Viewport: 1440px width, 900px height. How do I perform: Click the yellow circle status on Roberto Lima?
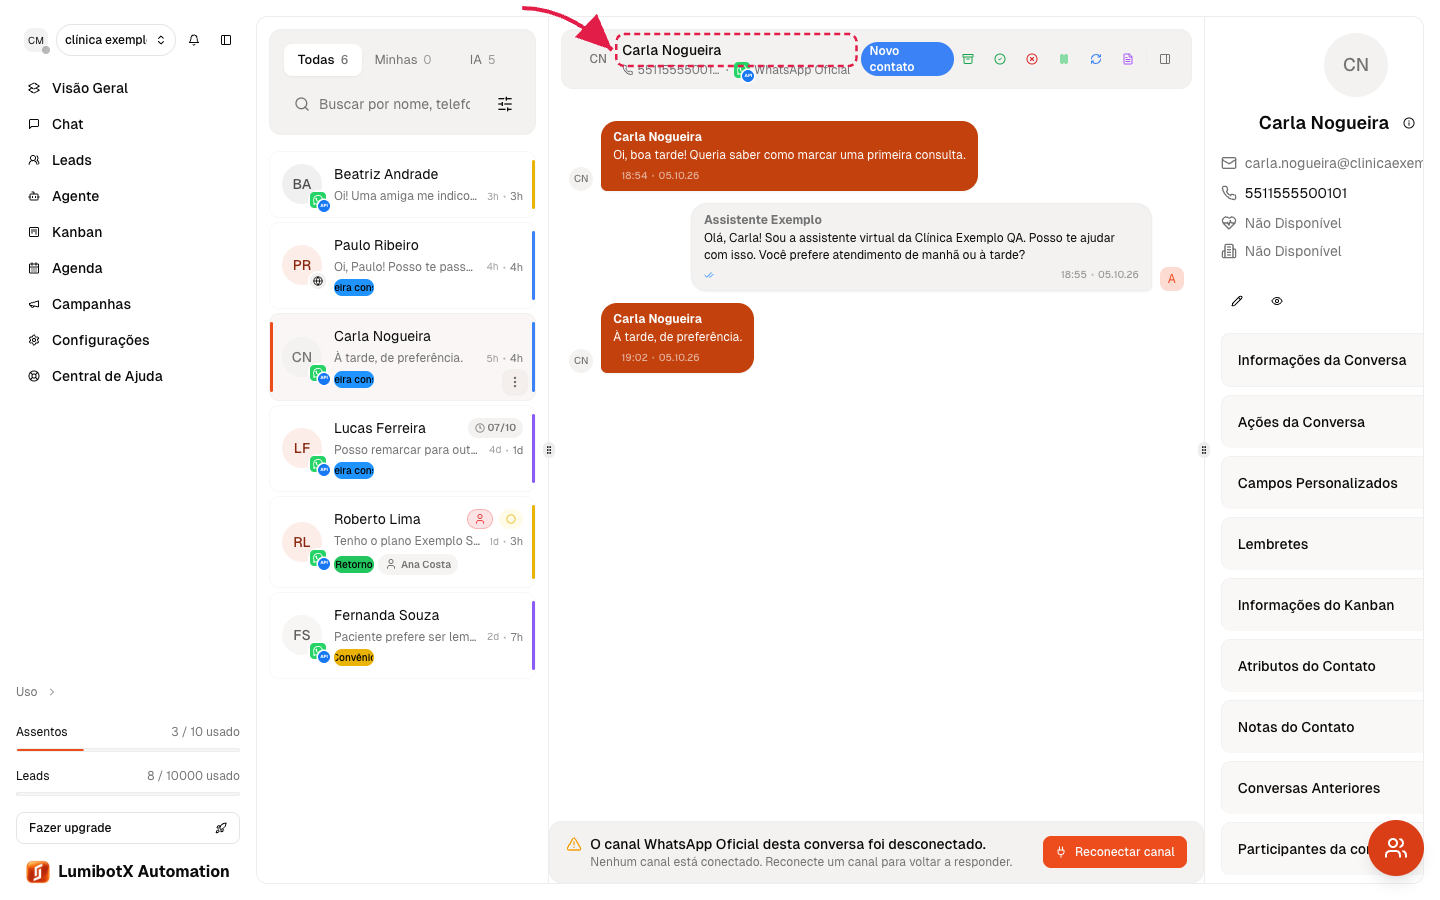point(511,519)
